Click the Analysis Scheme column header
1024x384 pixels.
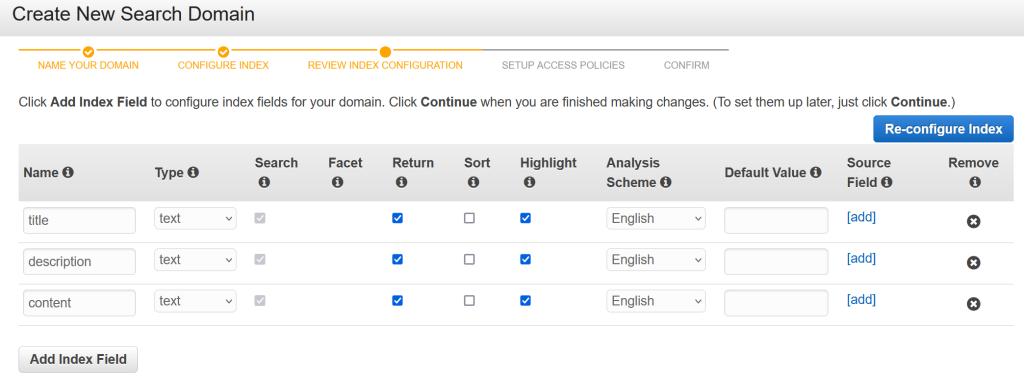click(633, 173)
